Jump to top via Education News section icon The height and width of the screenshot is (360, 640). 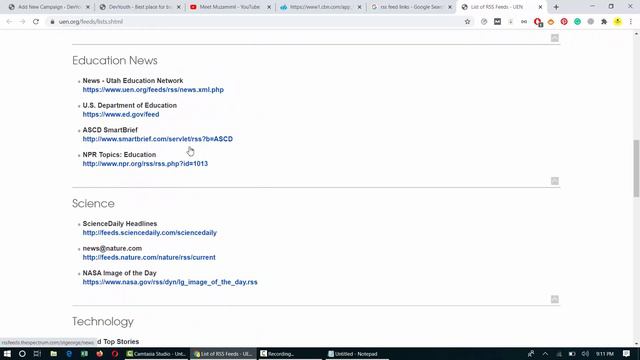click(x=554, y=181)
